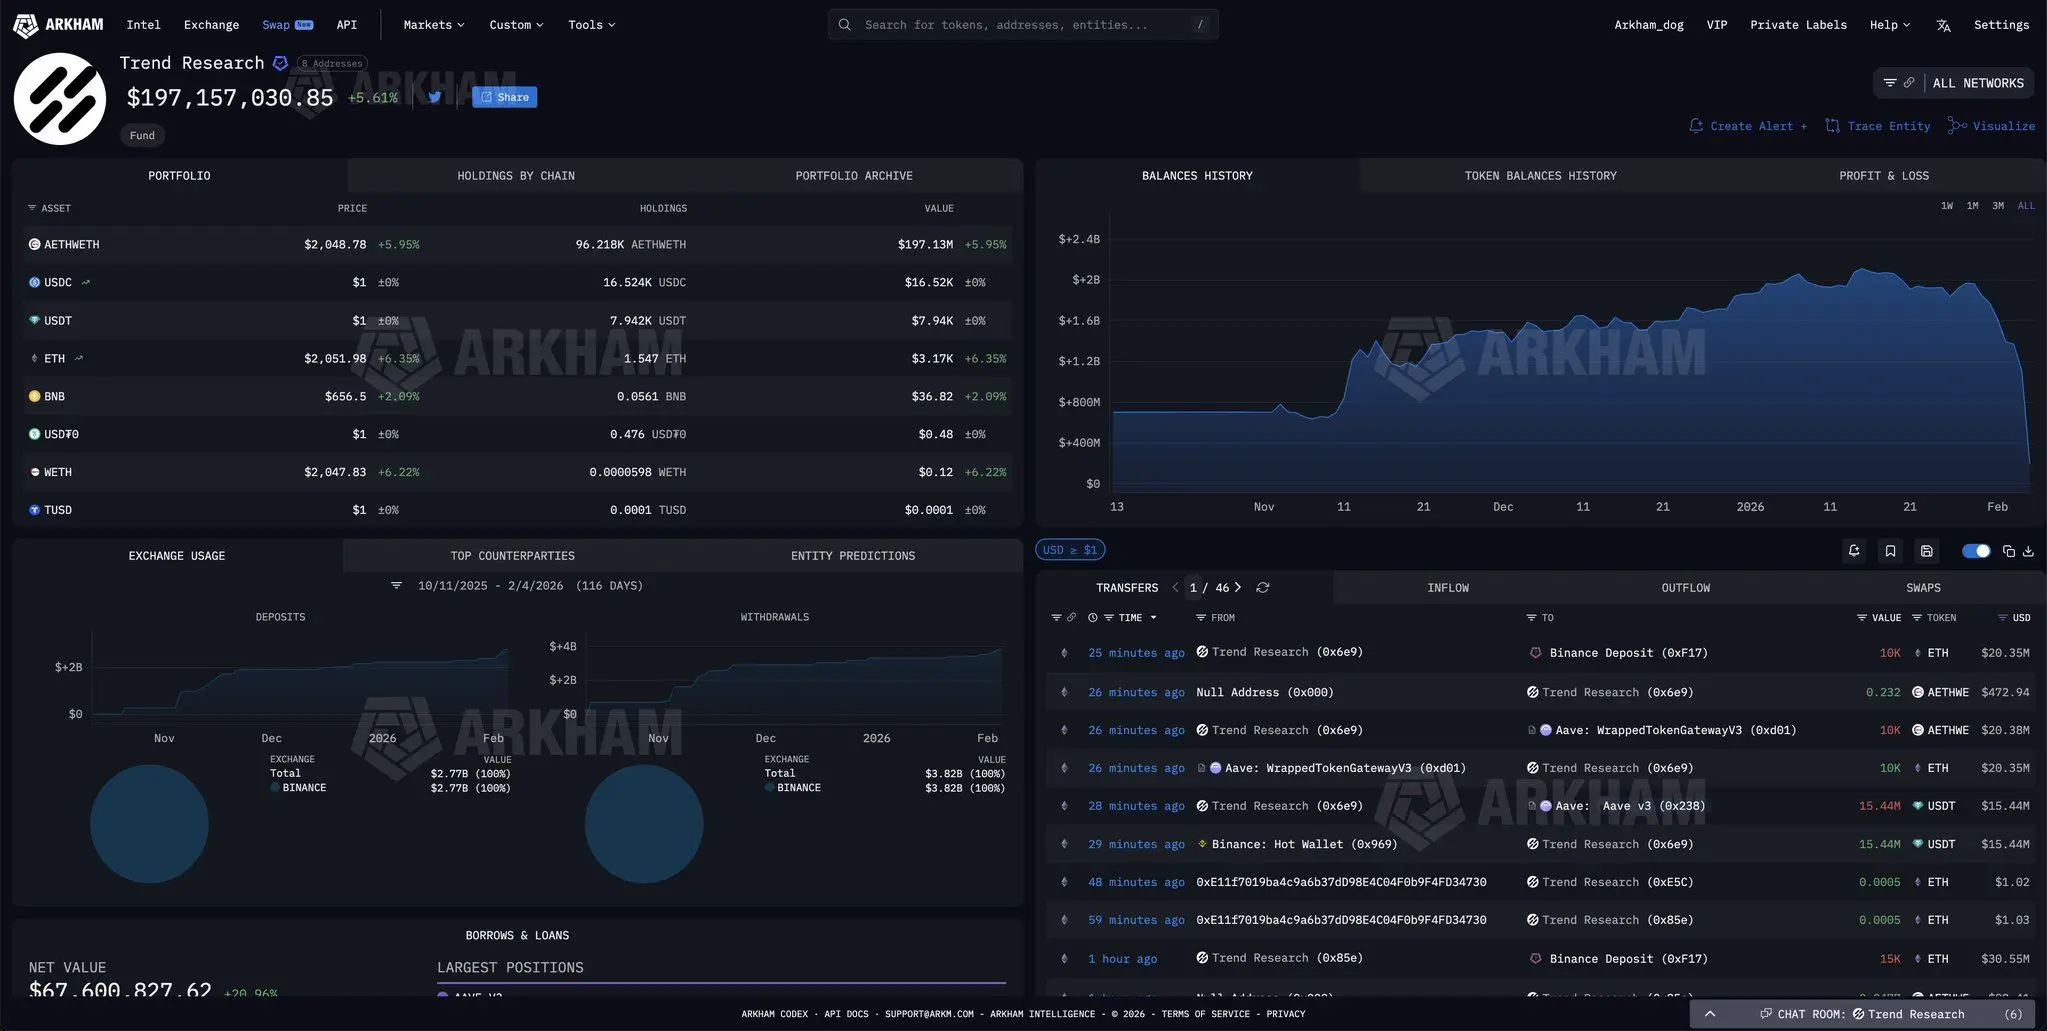Screen dimensions: 2047x1031
Task: Click the copy icon above transfers table
Action: [x=2008, y=551]
